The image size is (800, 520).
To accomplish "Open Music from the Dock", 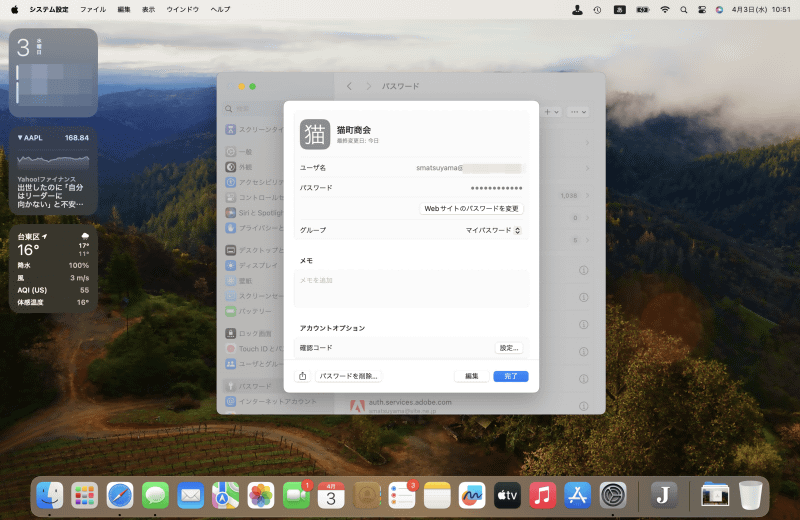I will [542, 496].
